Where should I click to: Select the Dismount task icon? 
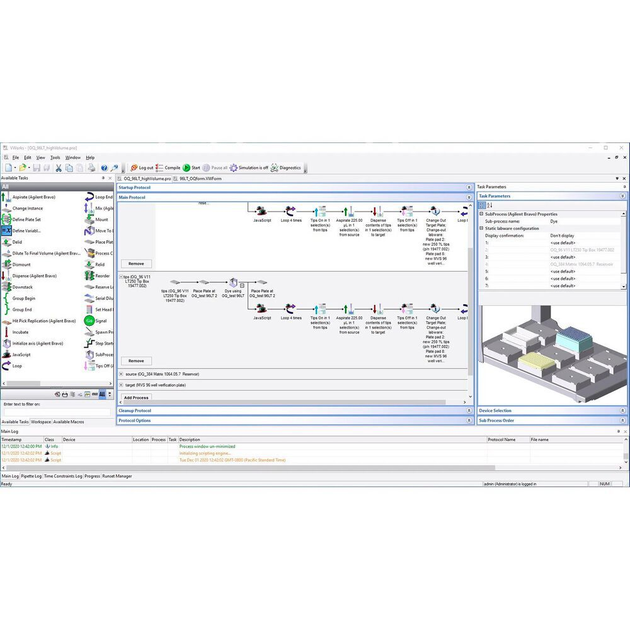point(6,264)
